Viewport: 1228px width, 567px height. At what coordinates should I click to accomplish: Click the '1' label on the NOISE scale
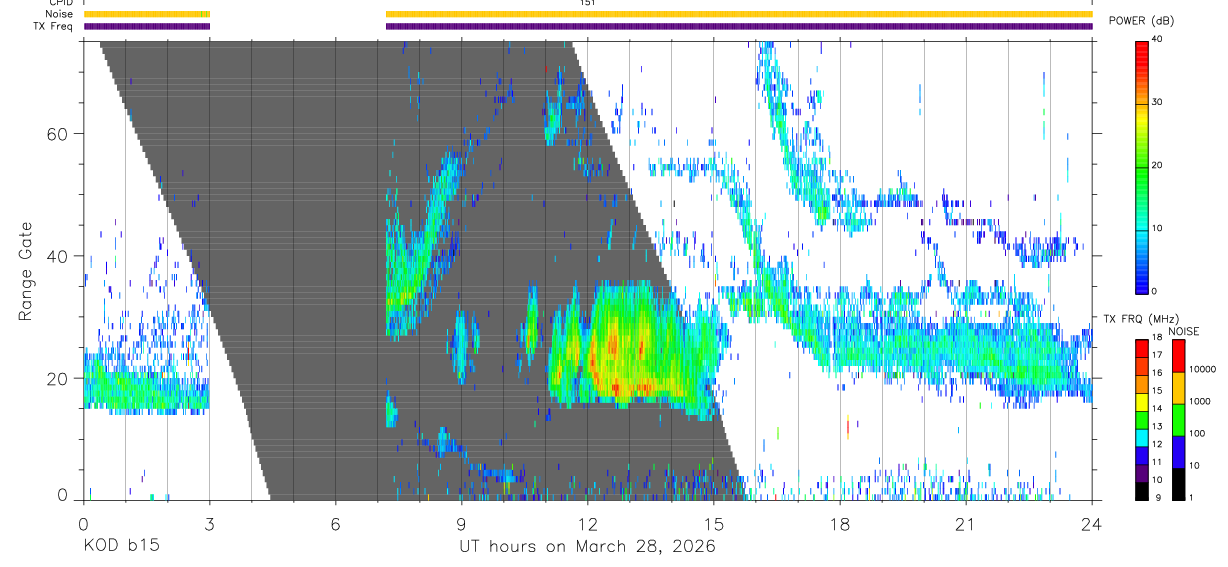tap(1192, 498)
